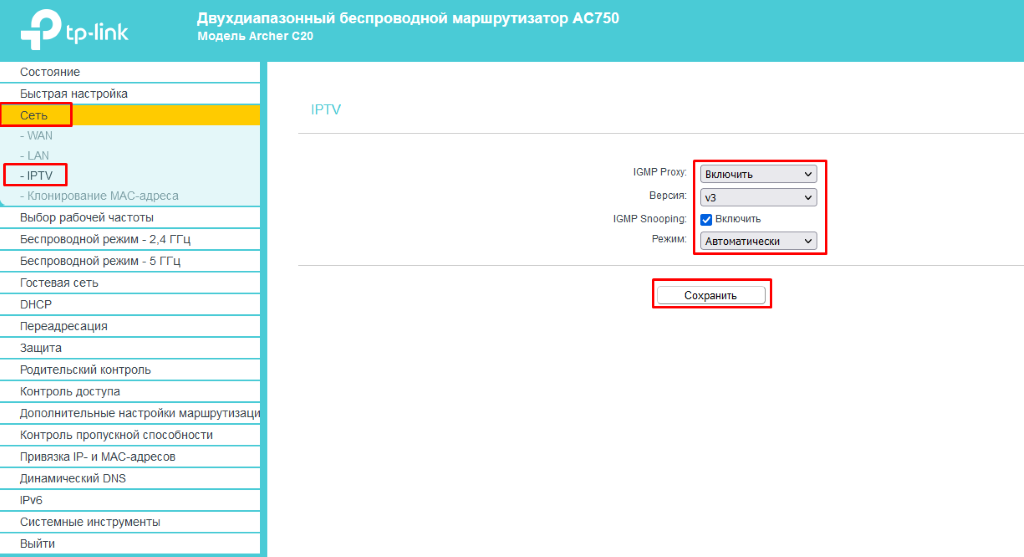Open the Защита menu item
The width and height of the screenshot is (1024, 557).
130,348
